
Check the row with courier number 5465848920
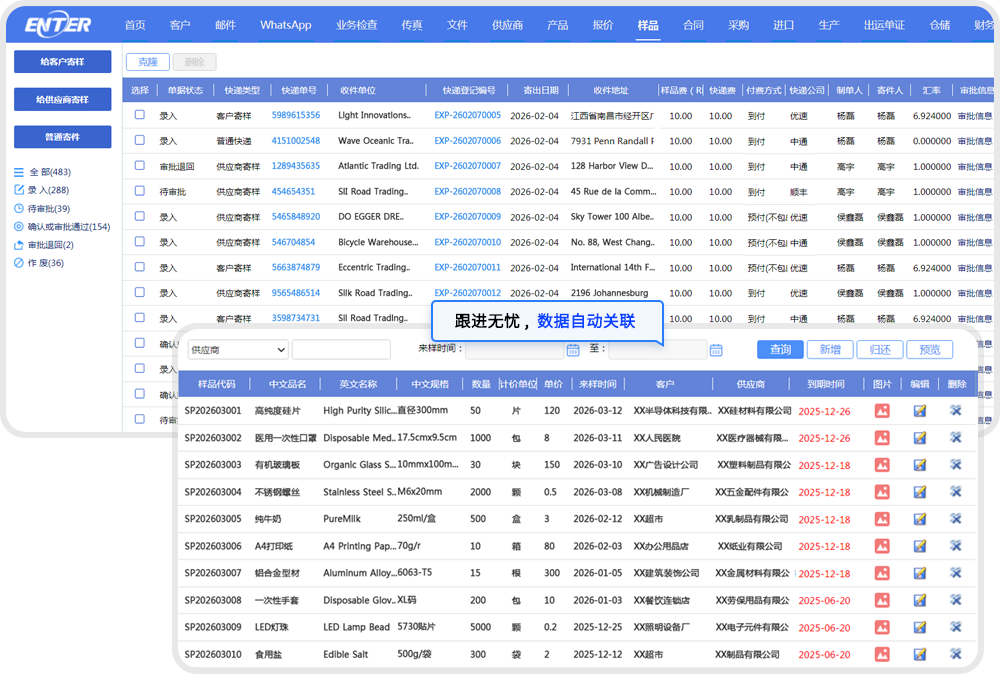[x=140, y=216]
